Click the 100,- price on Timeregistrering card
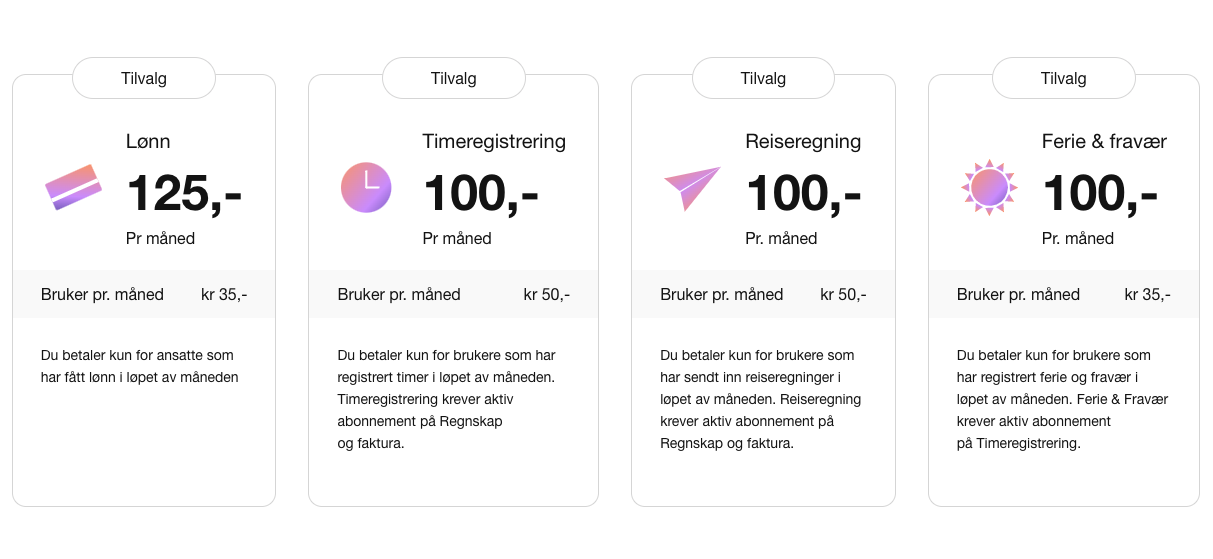The height and width of the screenshot is (559, 1213). coord(481,192)
